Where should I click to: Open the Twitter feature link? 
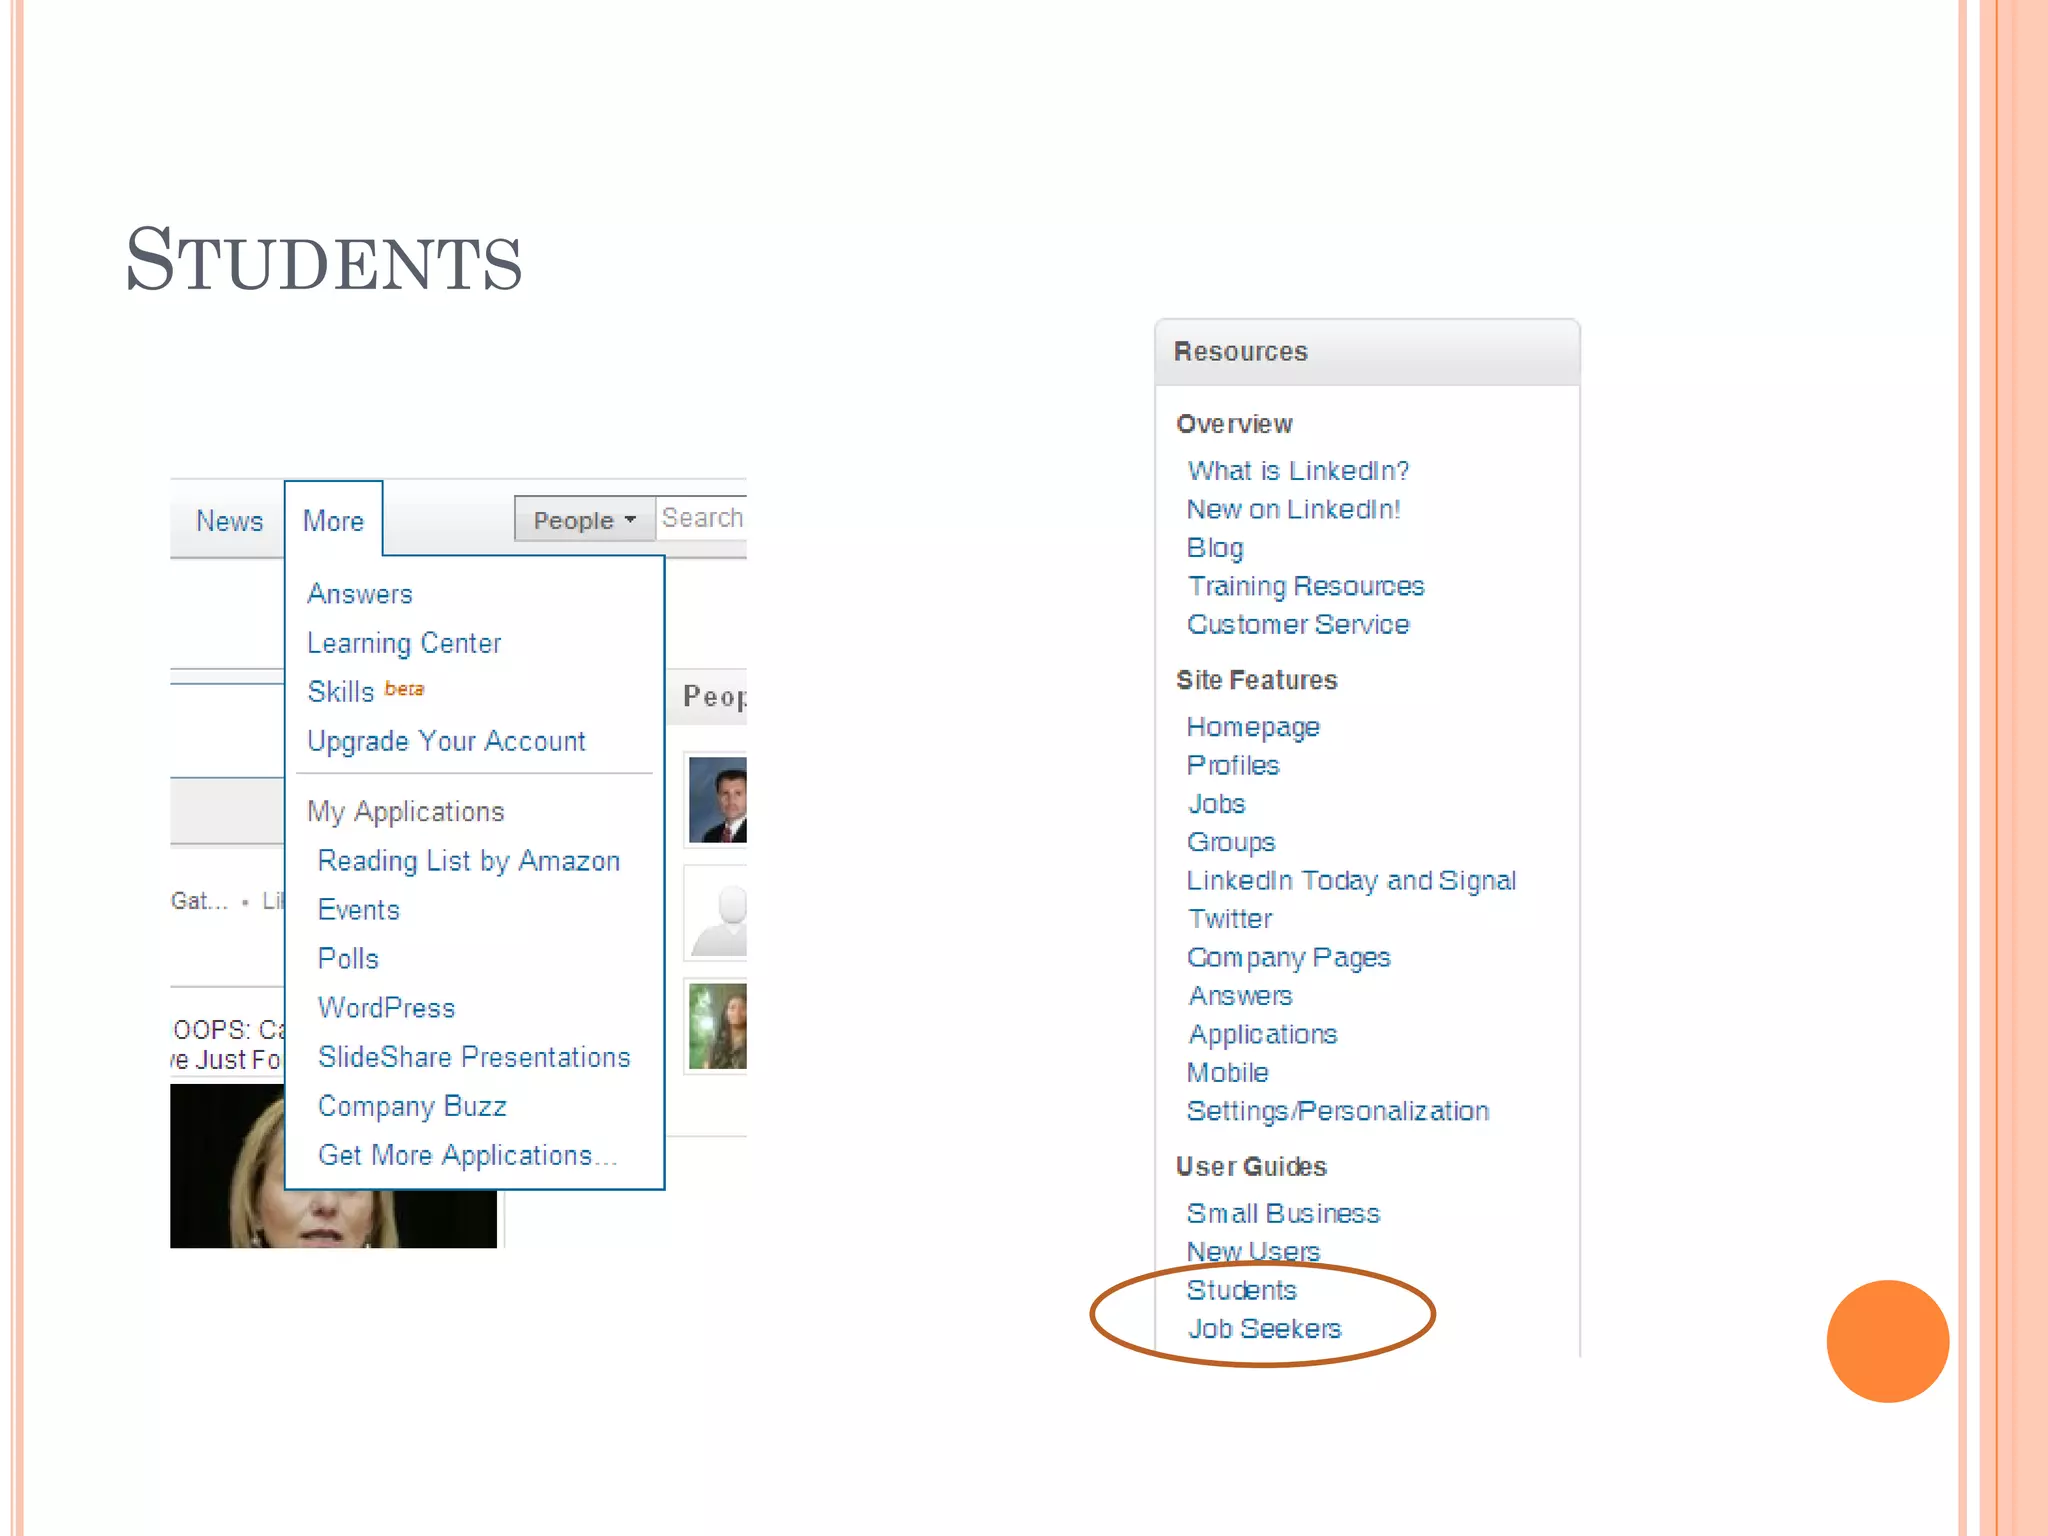pyautogui.click(x=1230, y=919)
